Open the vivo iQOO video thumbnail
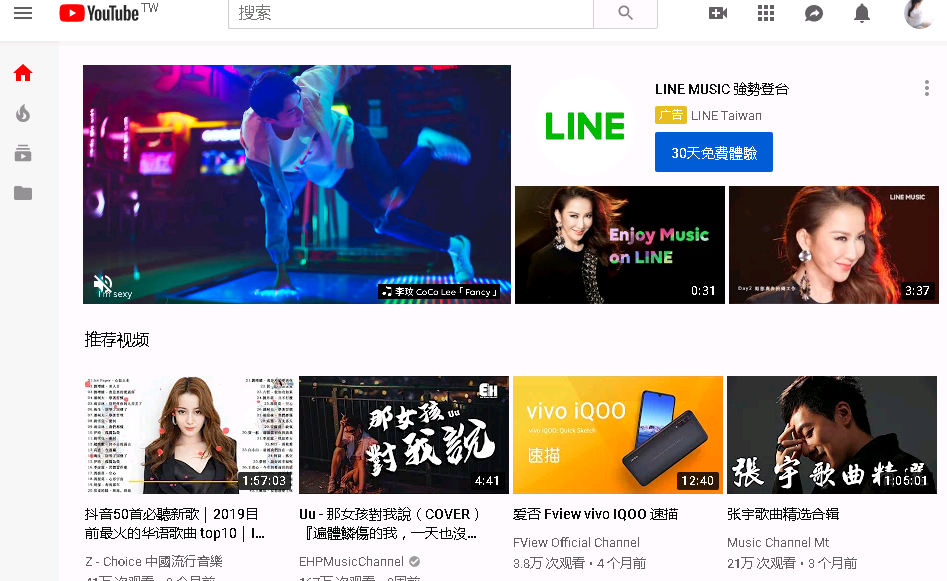This screenshot has height=581, width=947. [x=617, y=435]
